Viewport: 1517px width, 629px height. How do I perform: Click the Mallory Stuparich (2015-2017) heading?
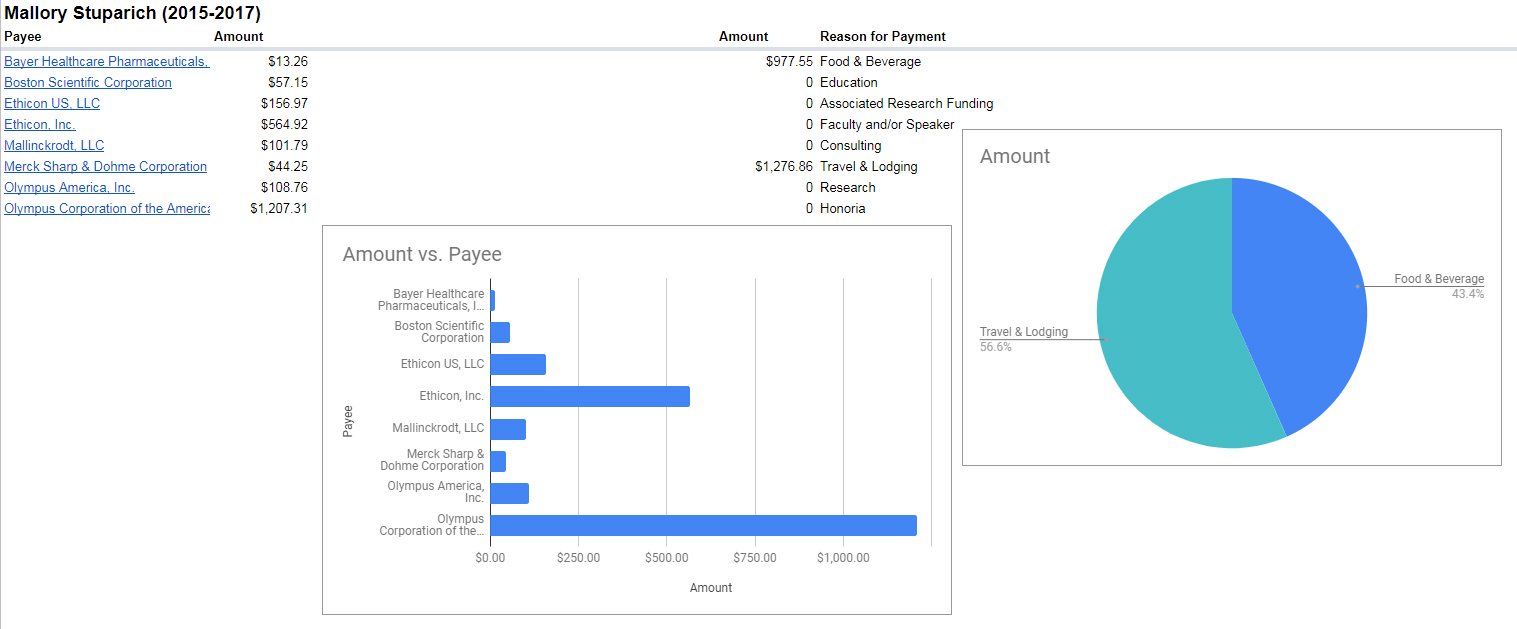(133, 14)
